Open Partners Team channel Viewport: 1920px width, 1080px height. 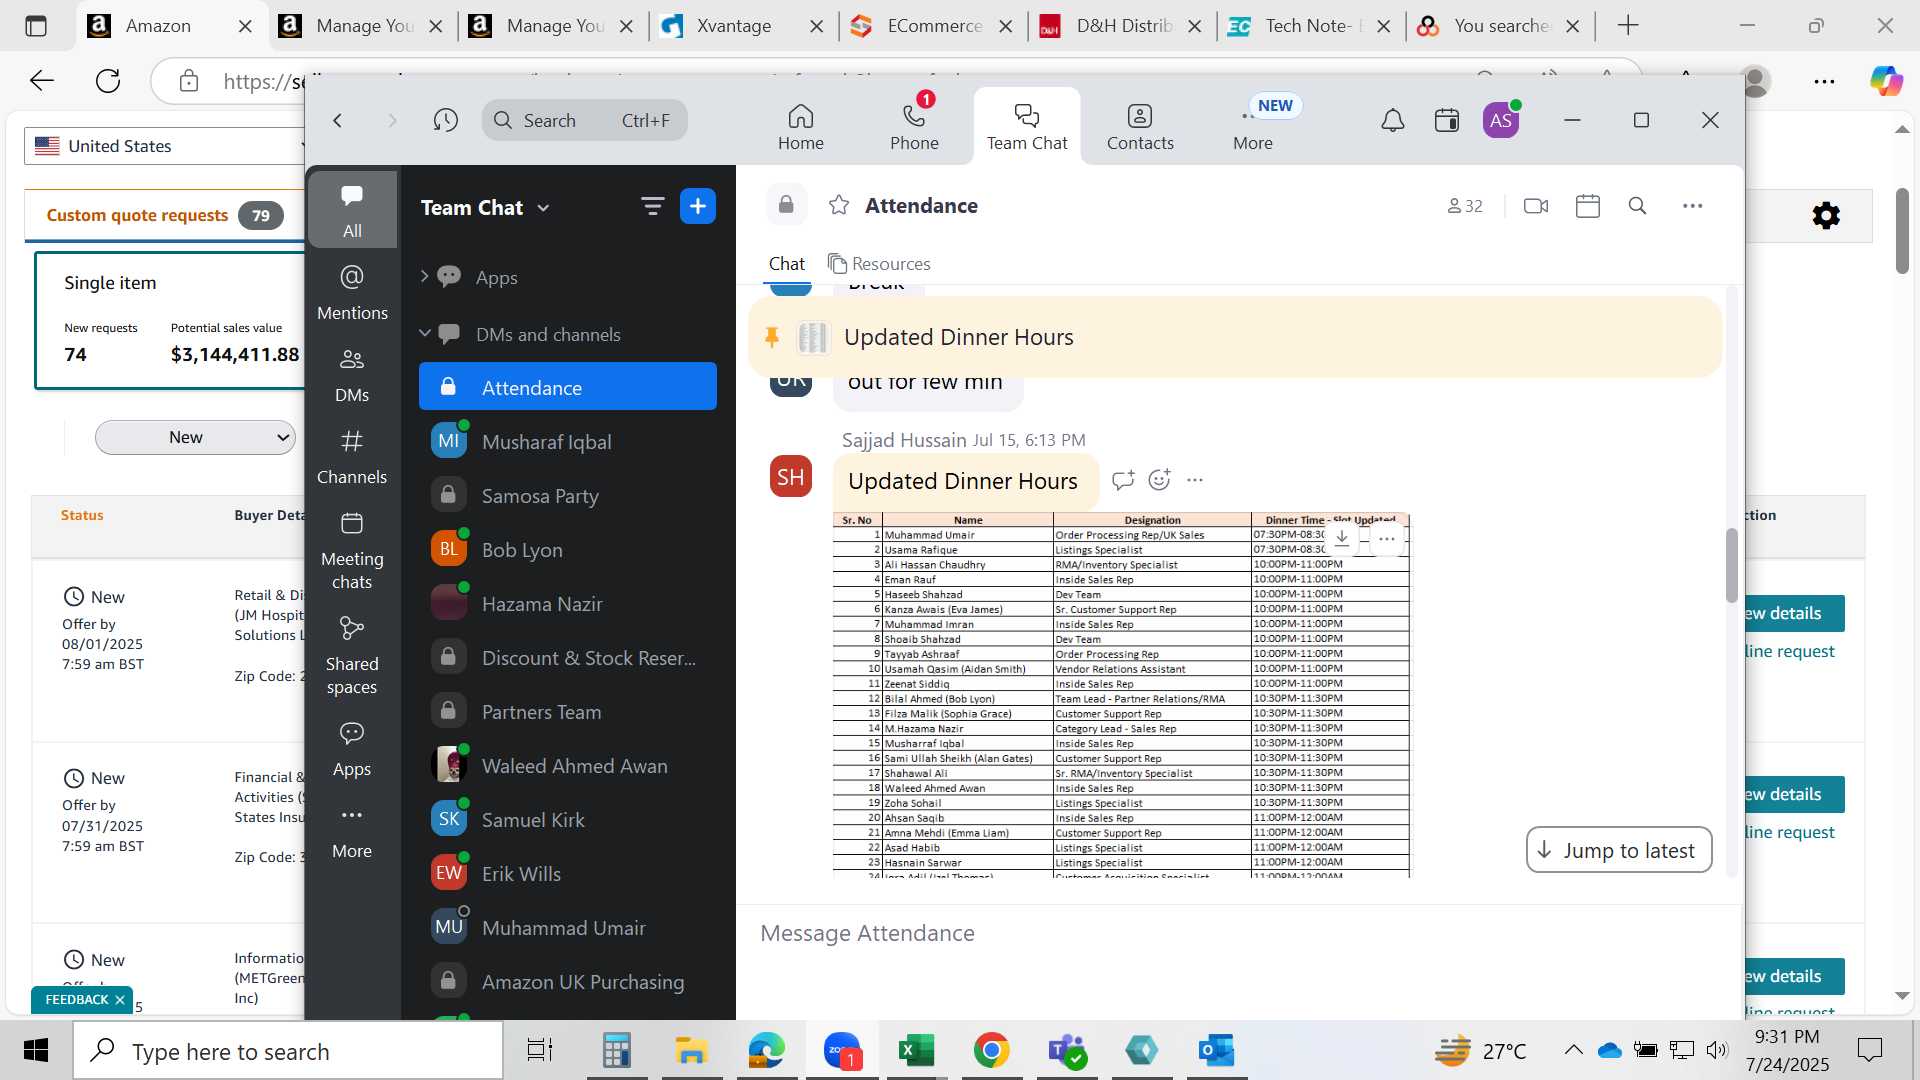point(567,711)
